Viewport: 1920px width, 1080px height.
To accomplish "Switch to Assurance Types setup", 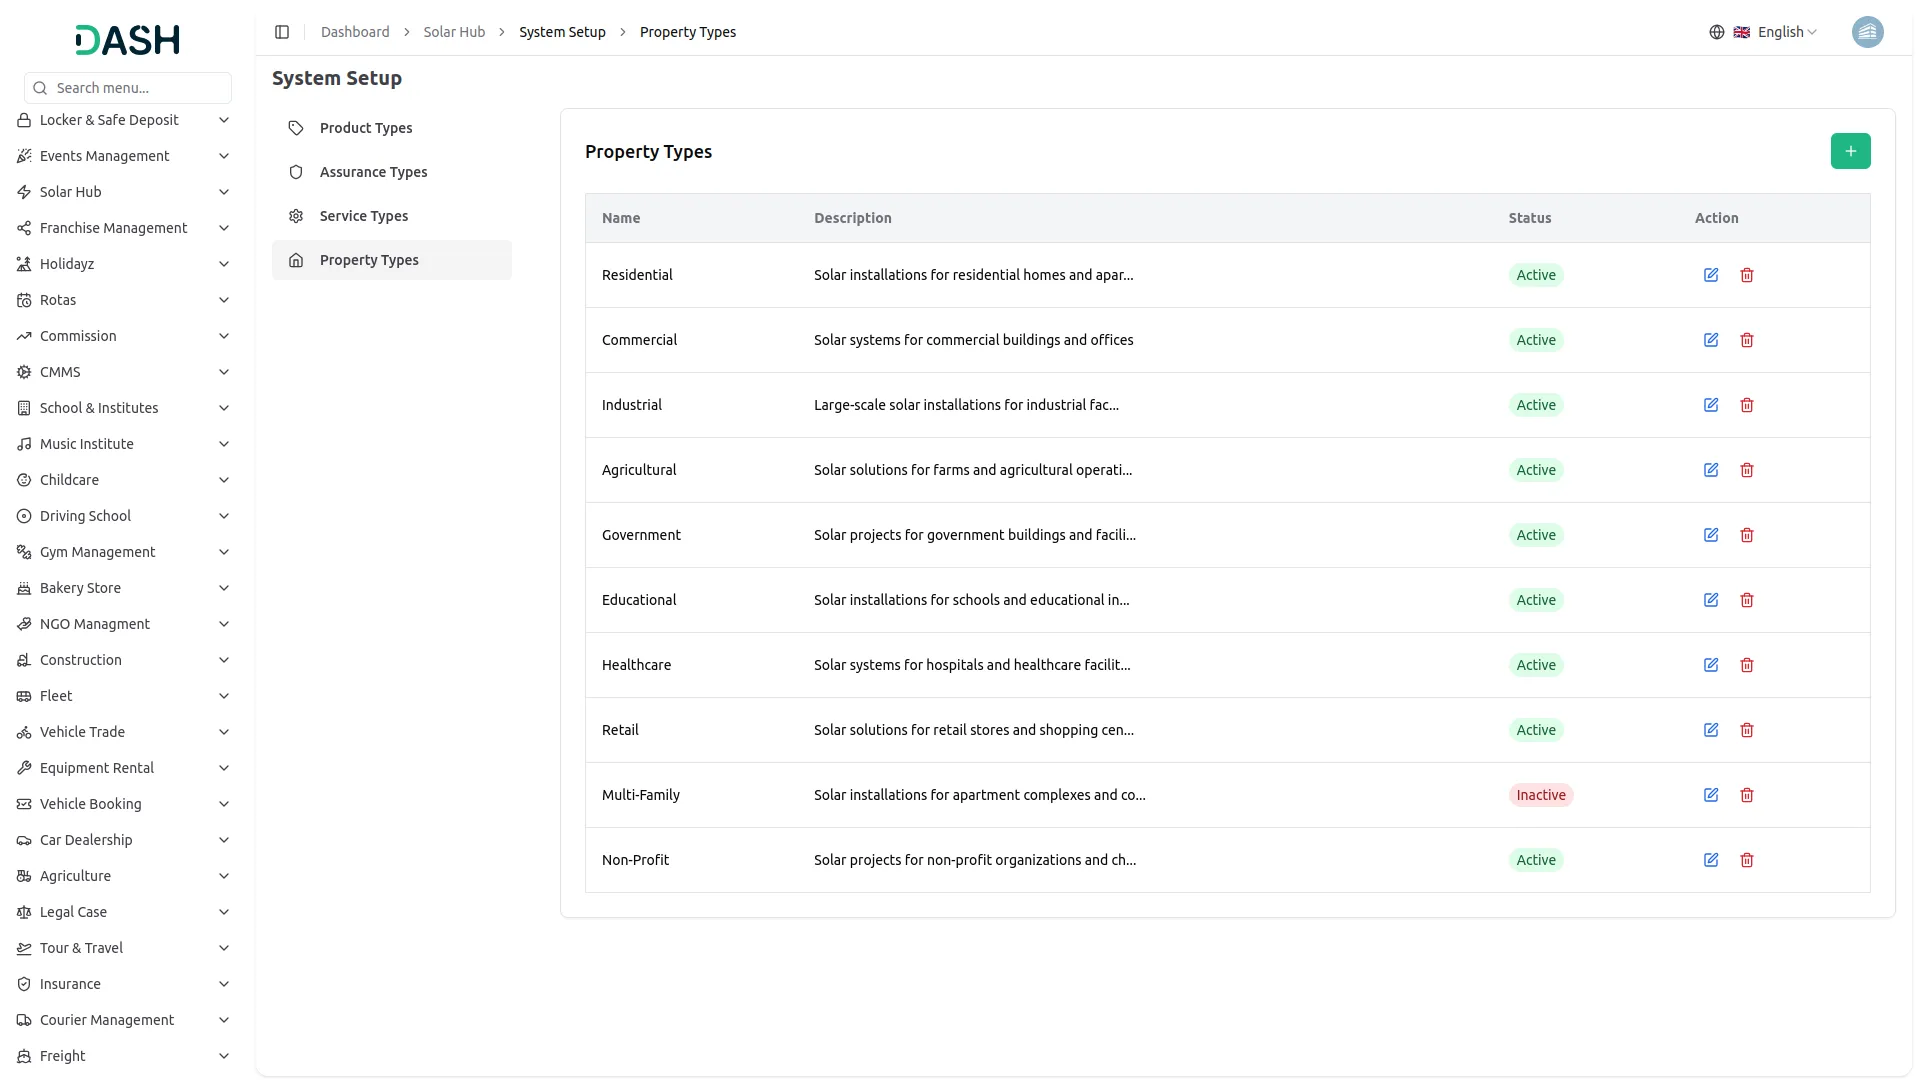I will click(373, 172).
